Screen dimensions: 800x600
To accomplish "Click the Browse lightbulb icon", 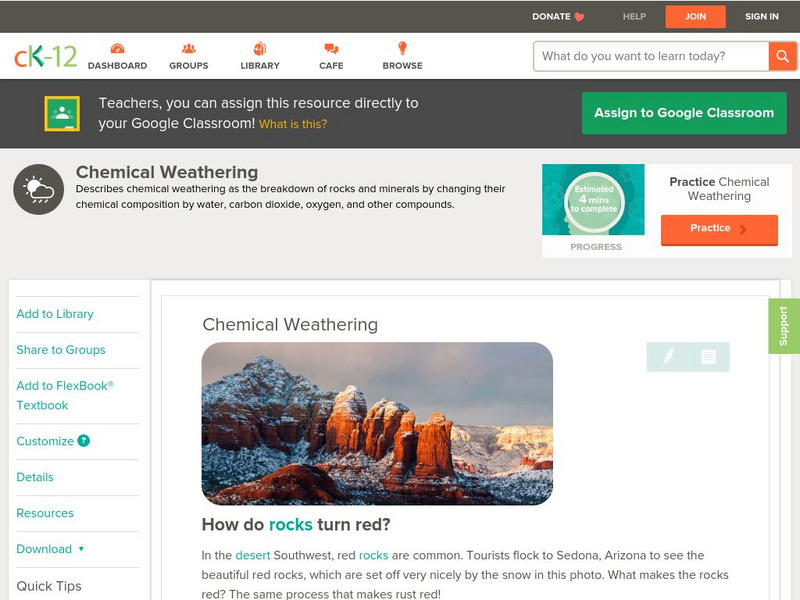I will point(401,47).
